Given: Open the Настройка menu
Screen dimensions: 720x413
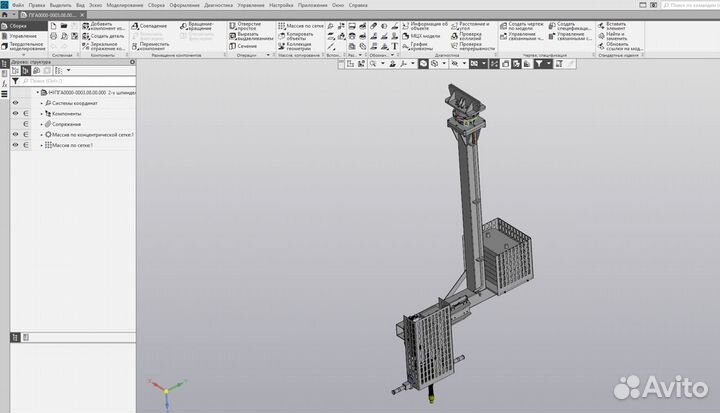Looking at the screenshot, I should pos(281,5).
